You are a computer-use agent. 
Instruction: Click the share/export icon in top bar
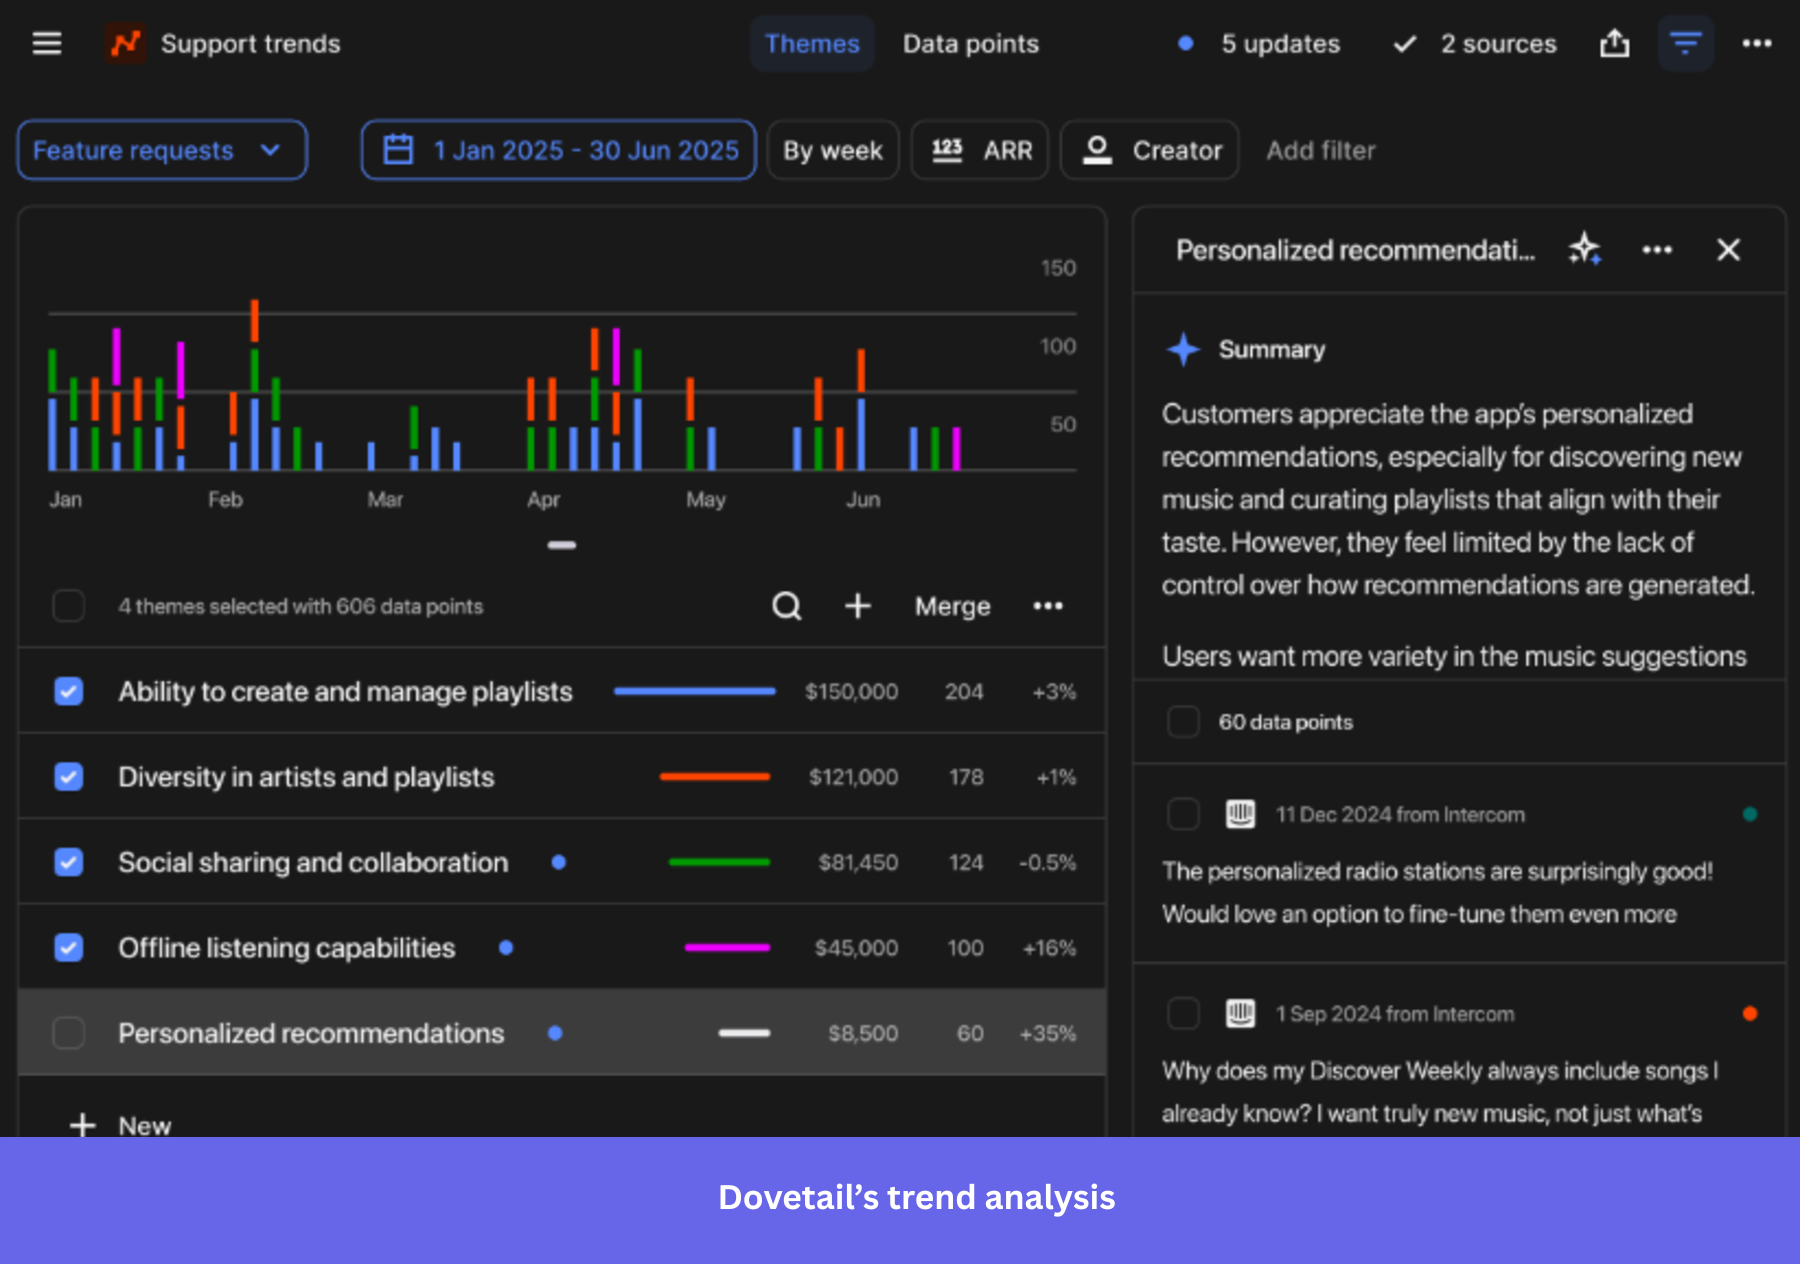click(x=1614, y=43)
